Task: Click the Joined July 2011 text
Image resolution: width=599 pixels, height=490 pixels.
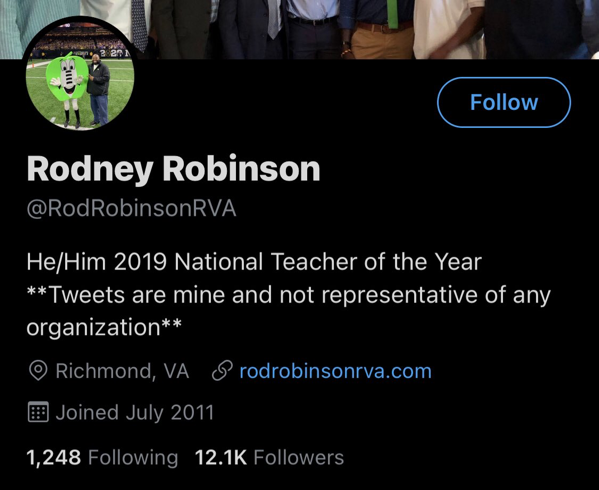Action: tap(134, 412)
